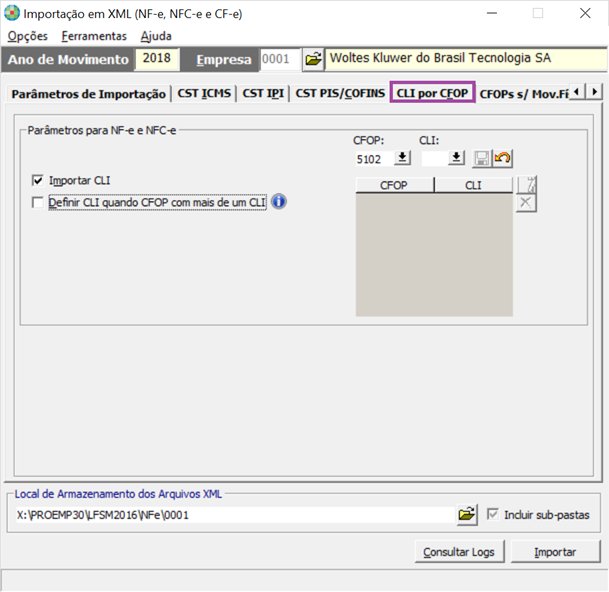Screen dimensions: 609x592
Task: Close the Importação em XML window
Action: point(585,13)
